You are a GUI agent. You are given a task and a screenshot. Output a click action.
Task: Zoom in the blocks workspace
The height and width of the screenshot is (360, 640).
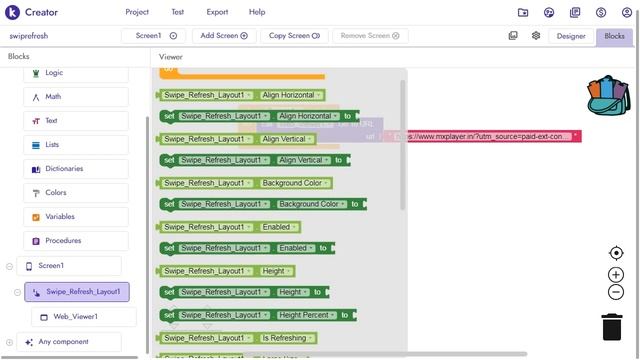[x=616, y=275]
